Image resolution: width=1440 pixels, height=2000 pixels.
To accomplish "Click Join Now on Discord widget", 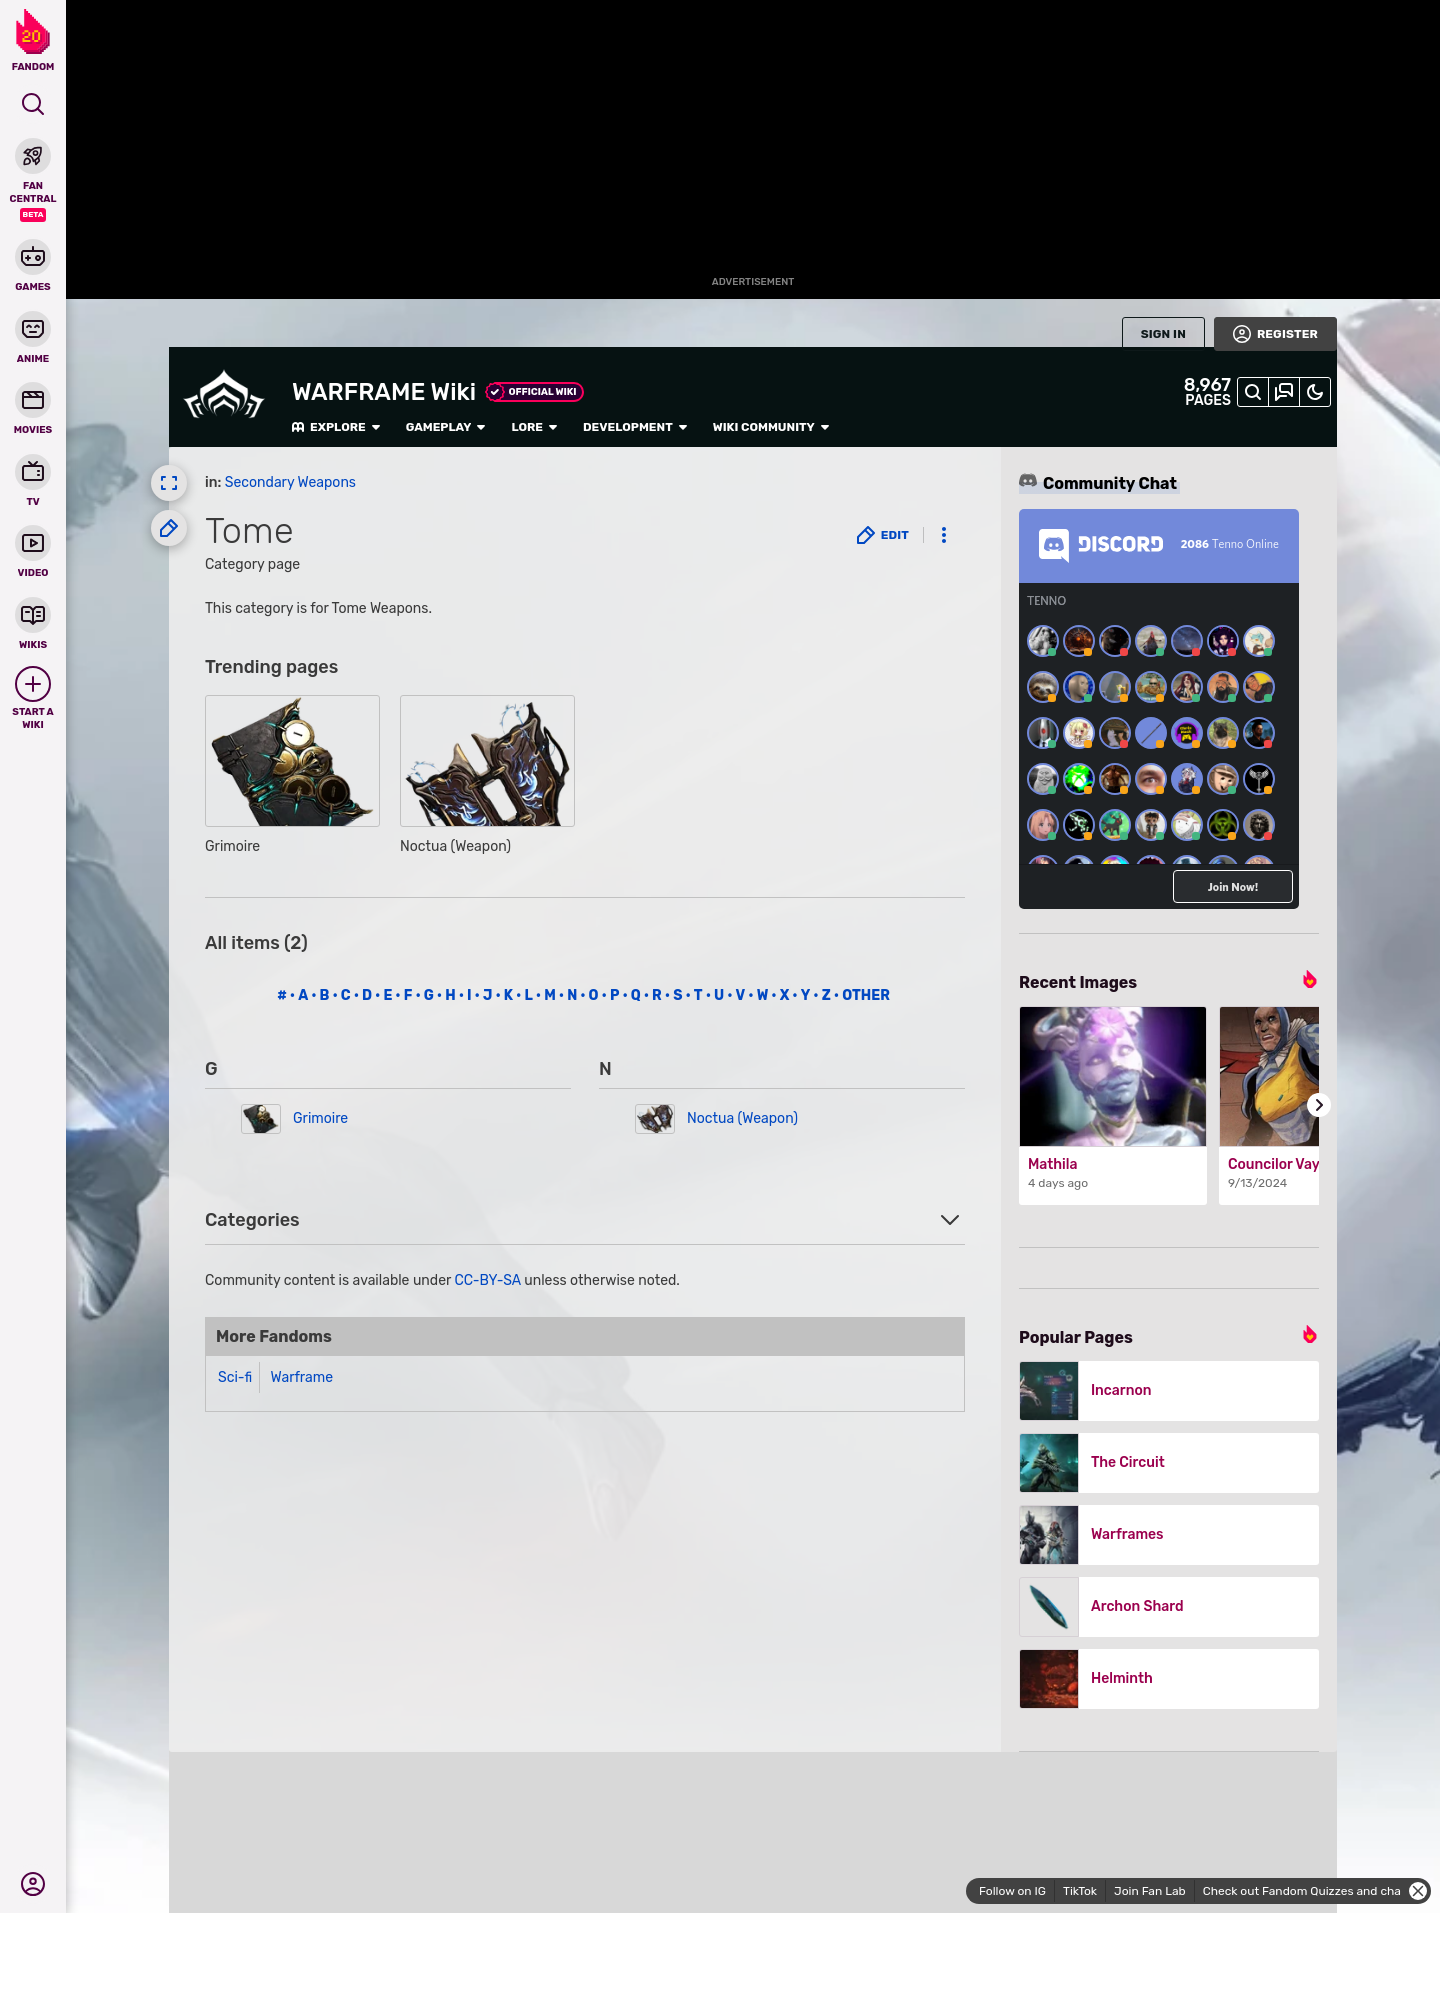I will tap(1233, 887).
